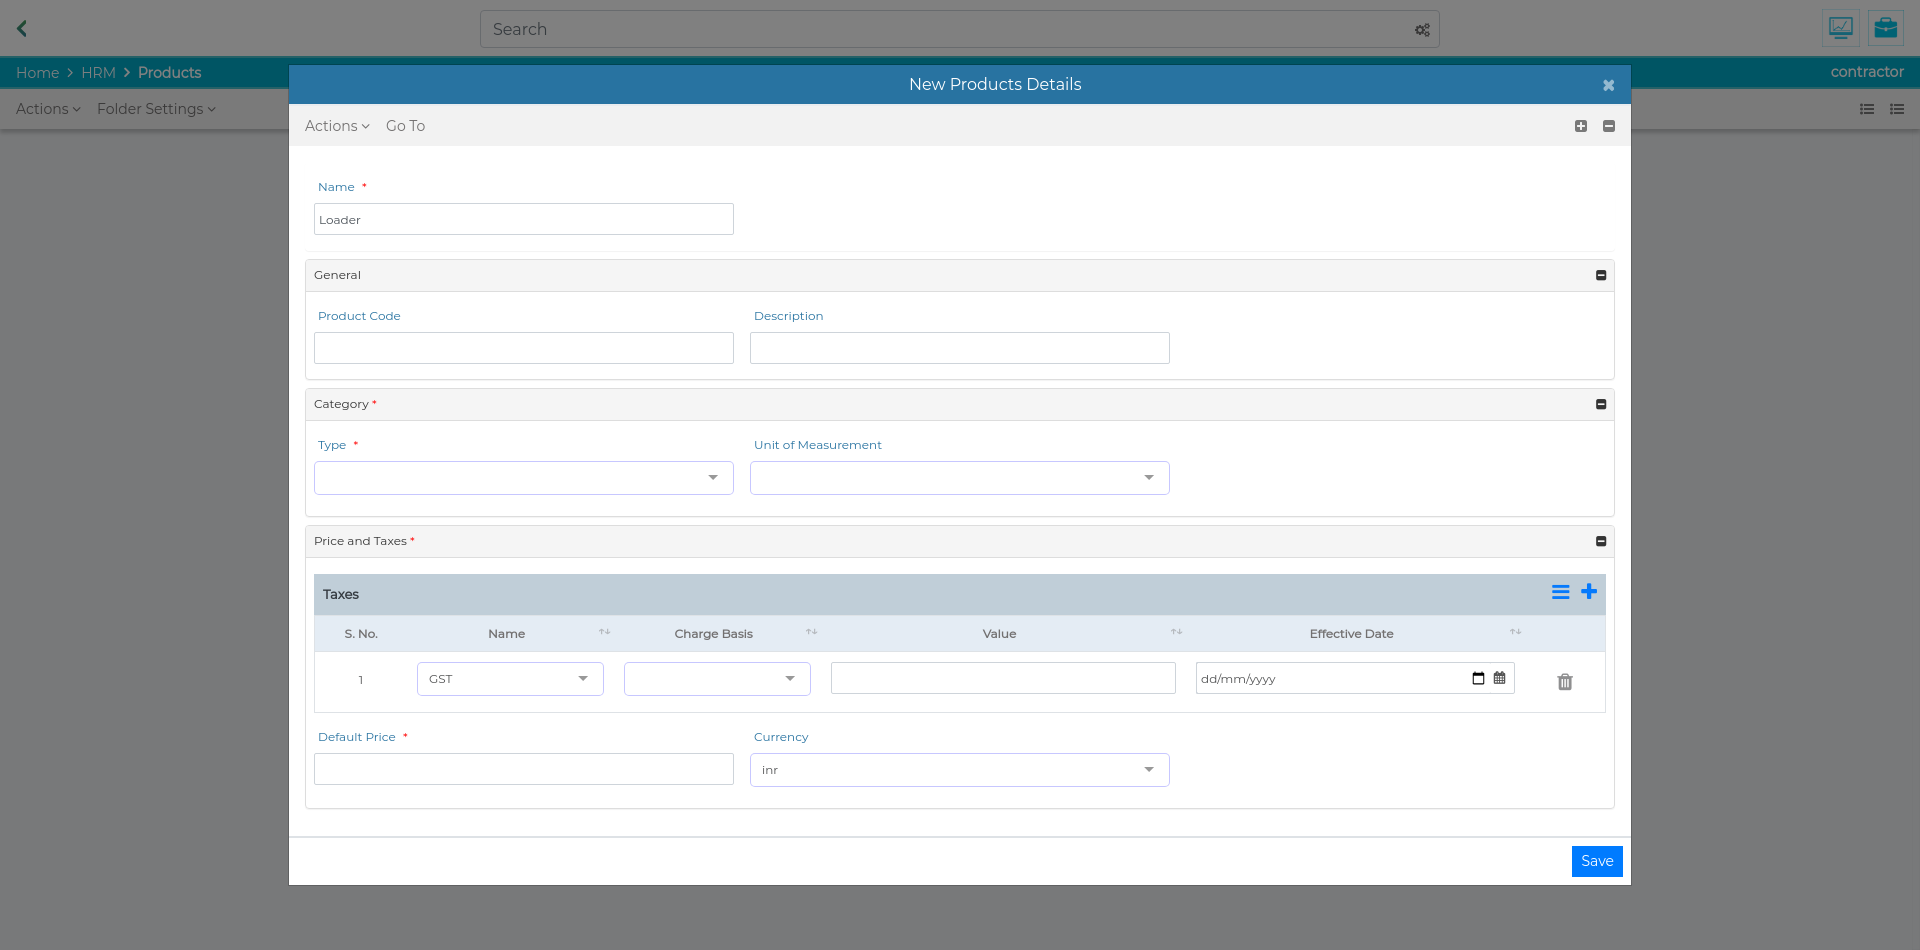Click the Default Price field
1920x950 pixels.
coord(524,769)
